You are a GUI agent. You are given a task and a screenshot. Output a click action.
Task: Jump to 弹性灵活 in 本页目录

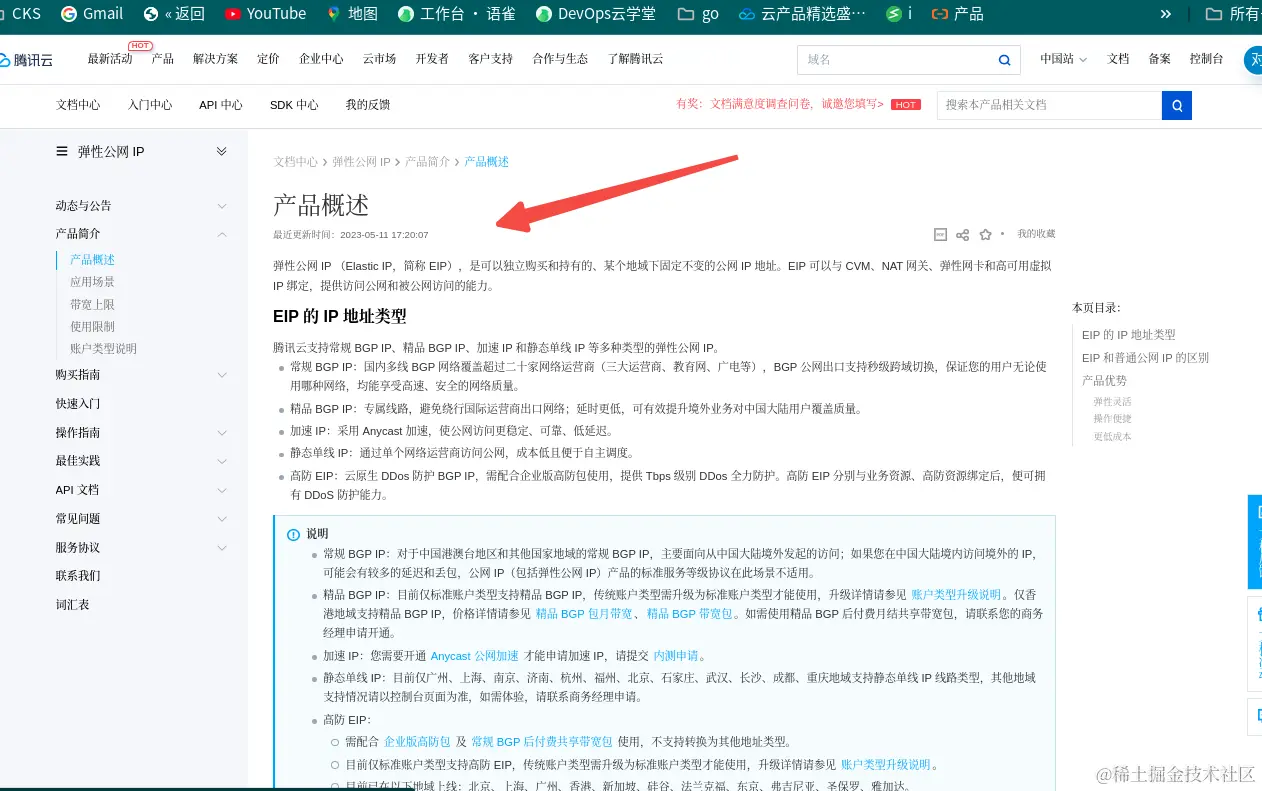[x=1112, y=402]
